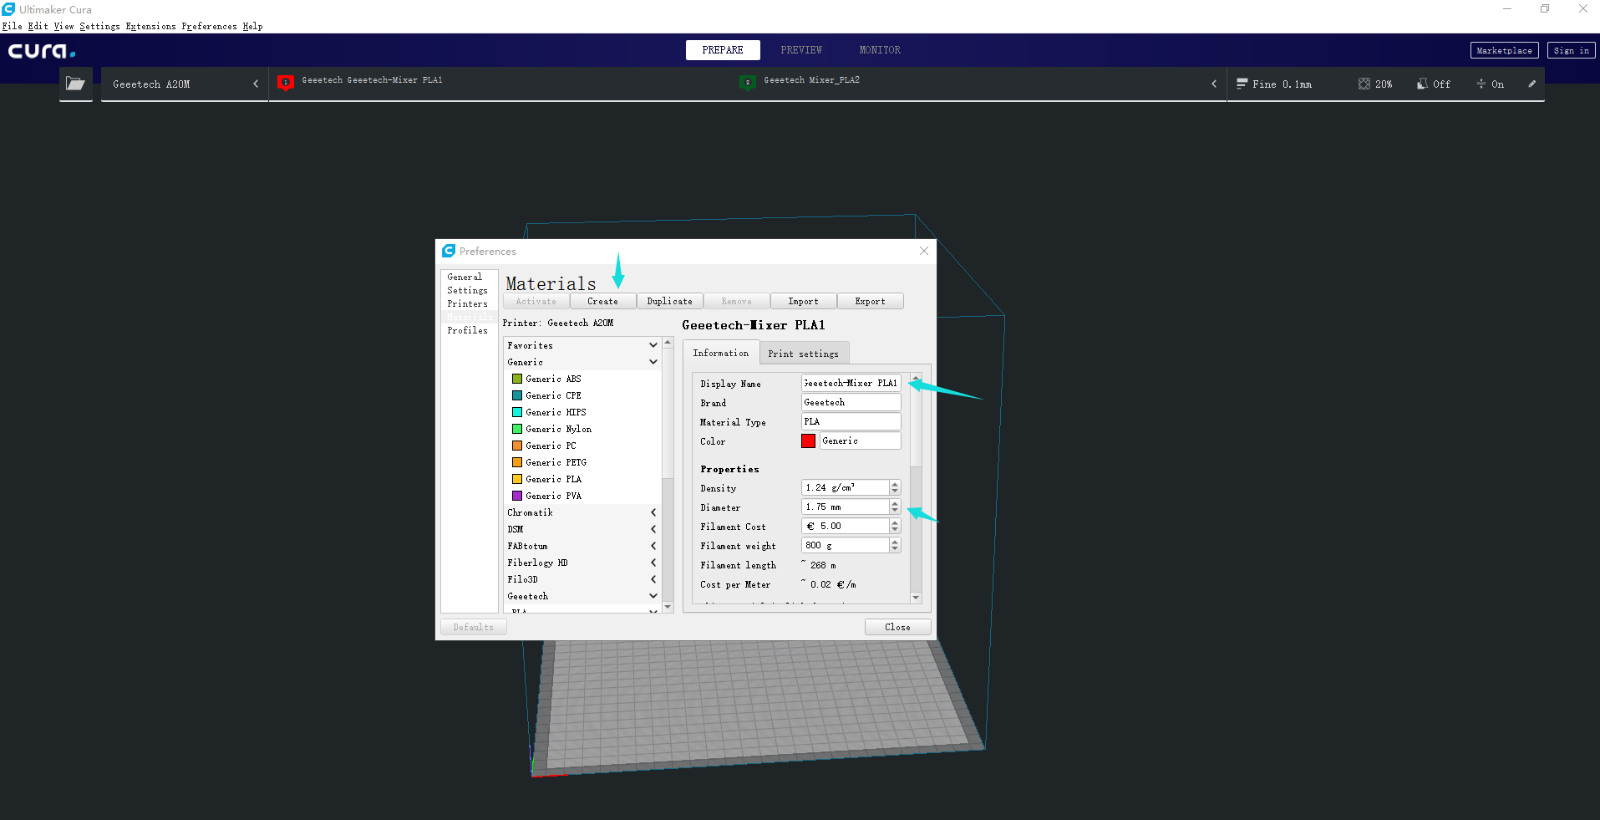1600x820 pixels.
Task: Expand the Filo3D brand group
Action: pos(653,580)
